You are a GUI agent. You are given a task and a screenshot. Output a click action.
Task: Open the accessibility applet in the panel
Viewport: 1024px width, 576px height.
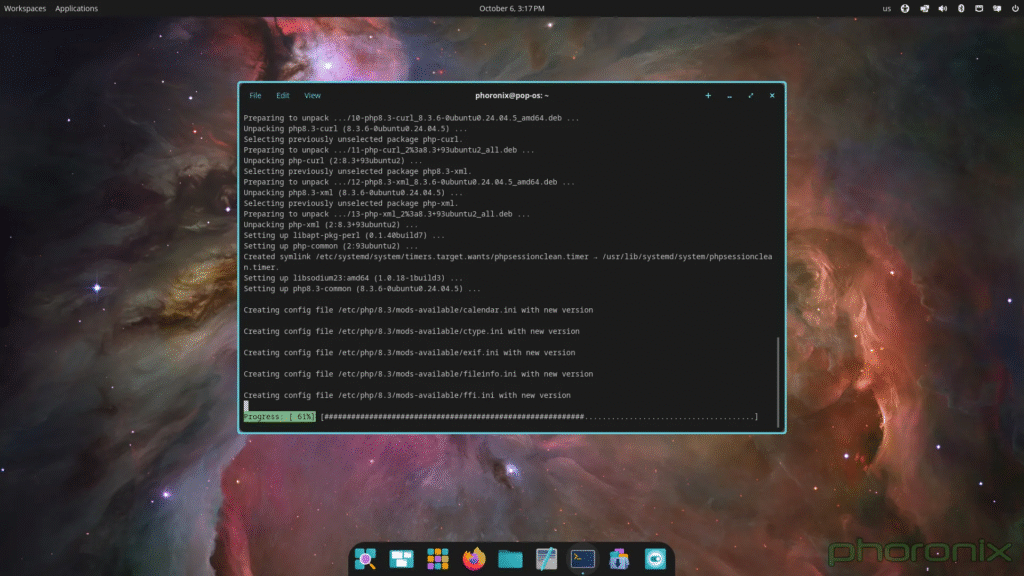click(x=905, y=8)
